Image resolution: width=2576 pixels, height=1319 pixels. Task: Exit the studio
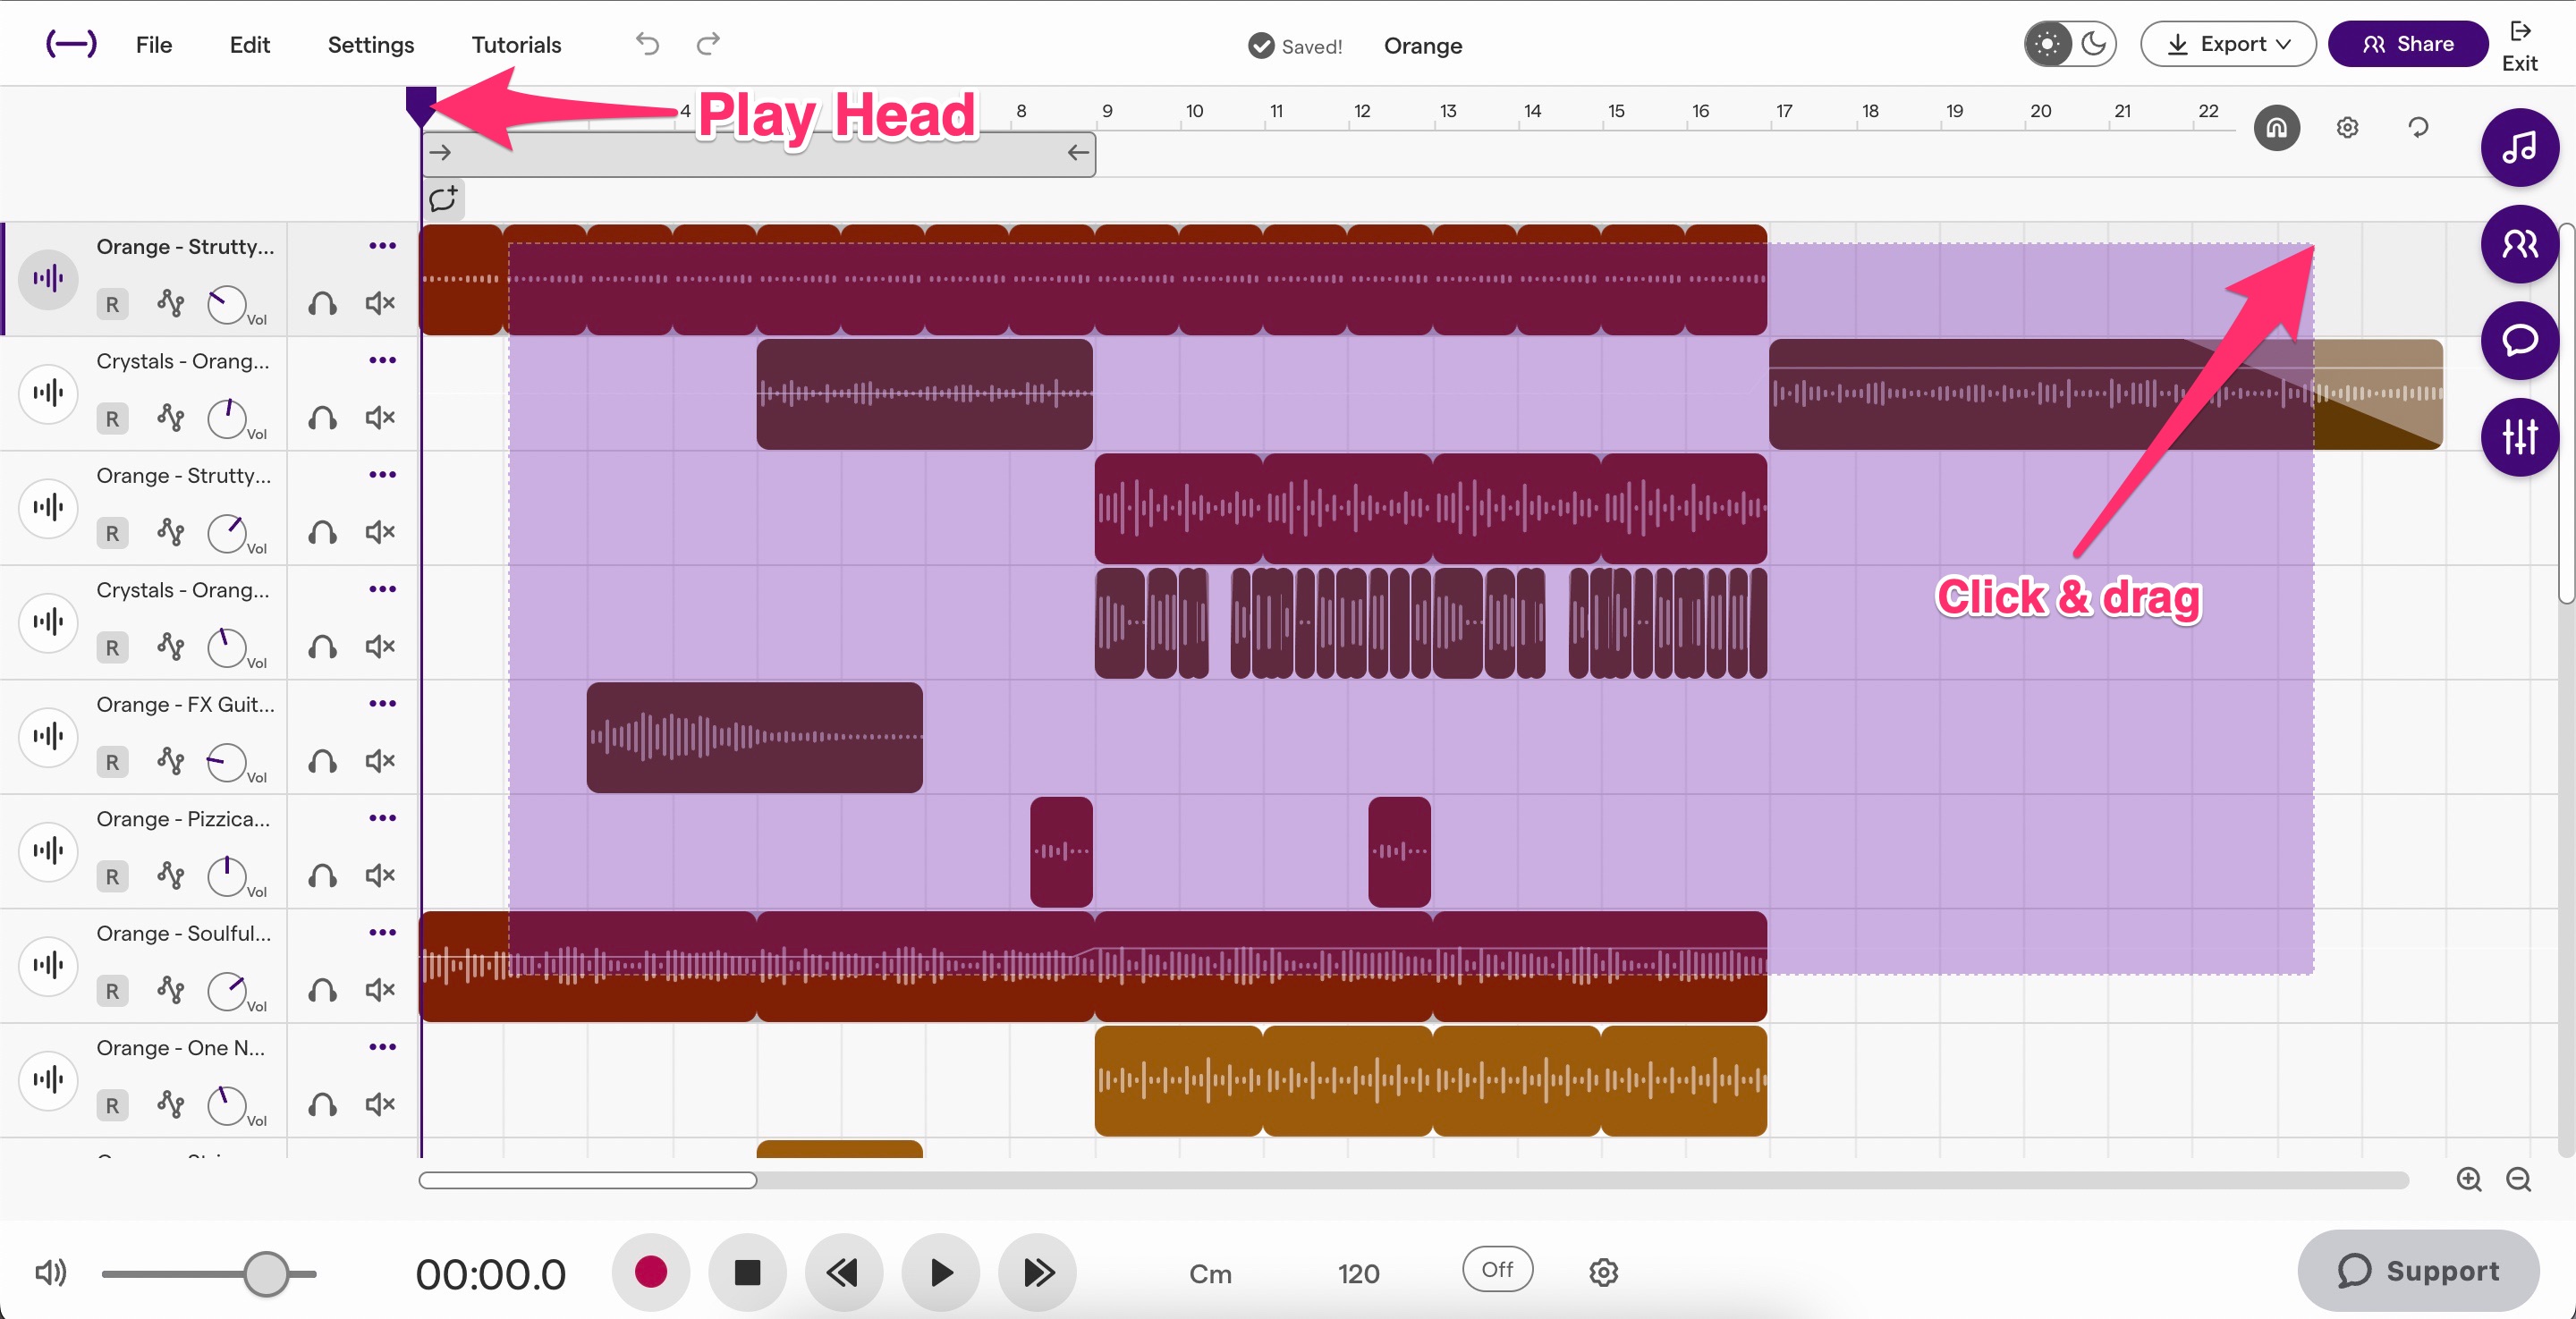[2520, 46]
